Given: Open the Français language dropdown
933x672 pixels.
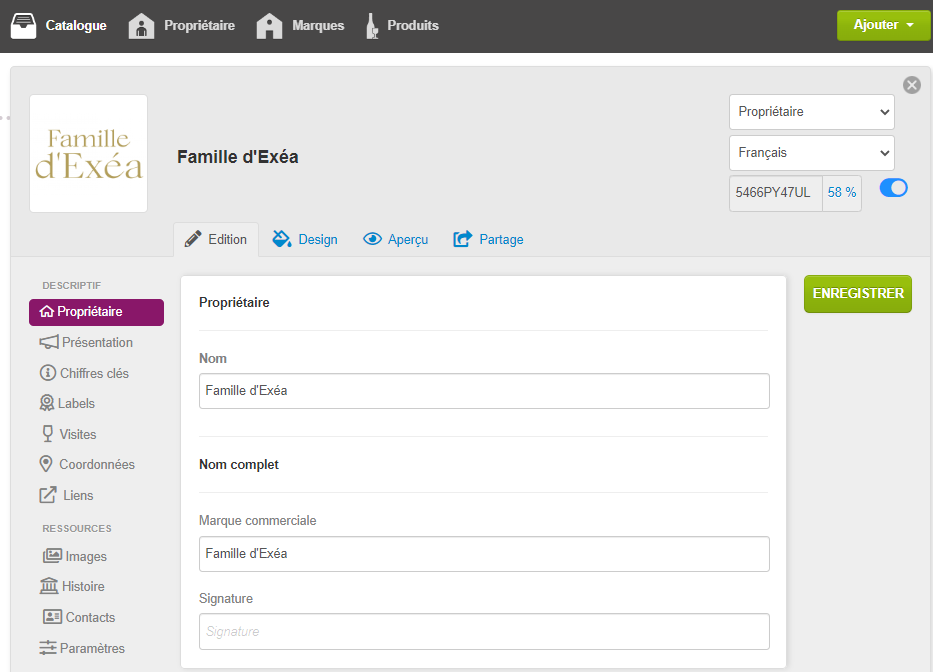Looking at the screenshot, I should pos(812,153).
